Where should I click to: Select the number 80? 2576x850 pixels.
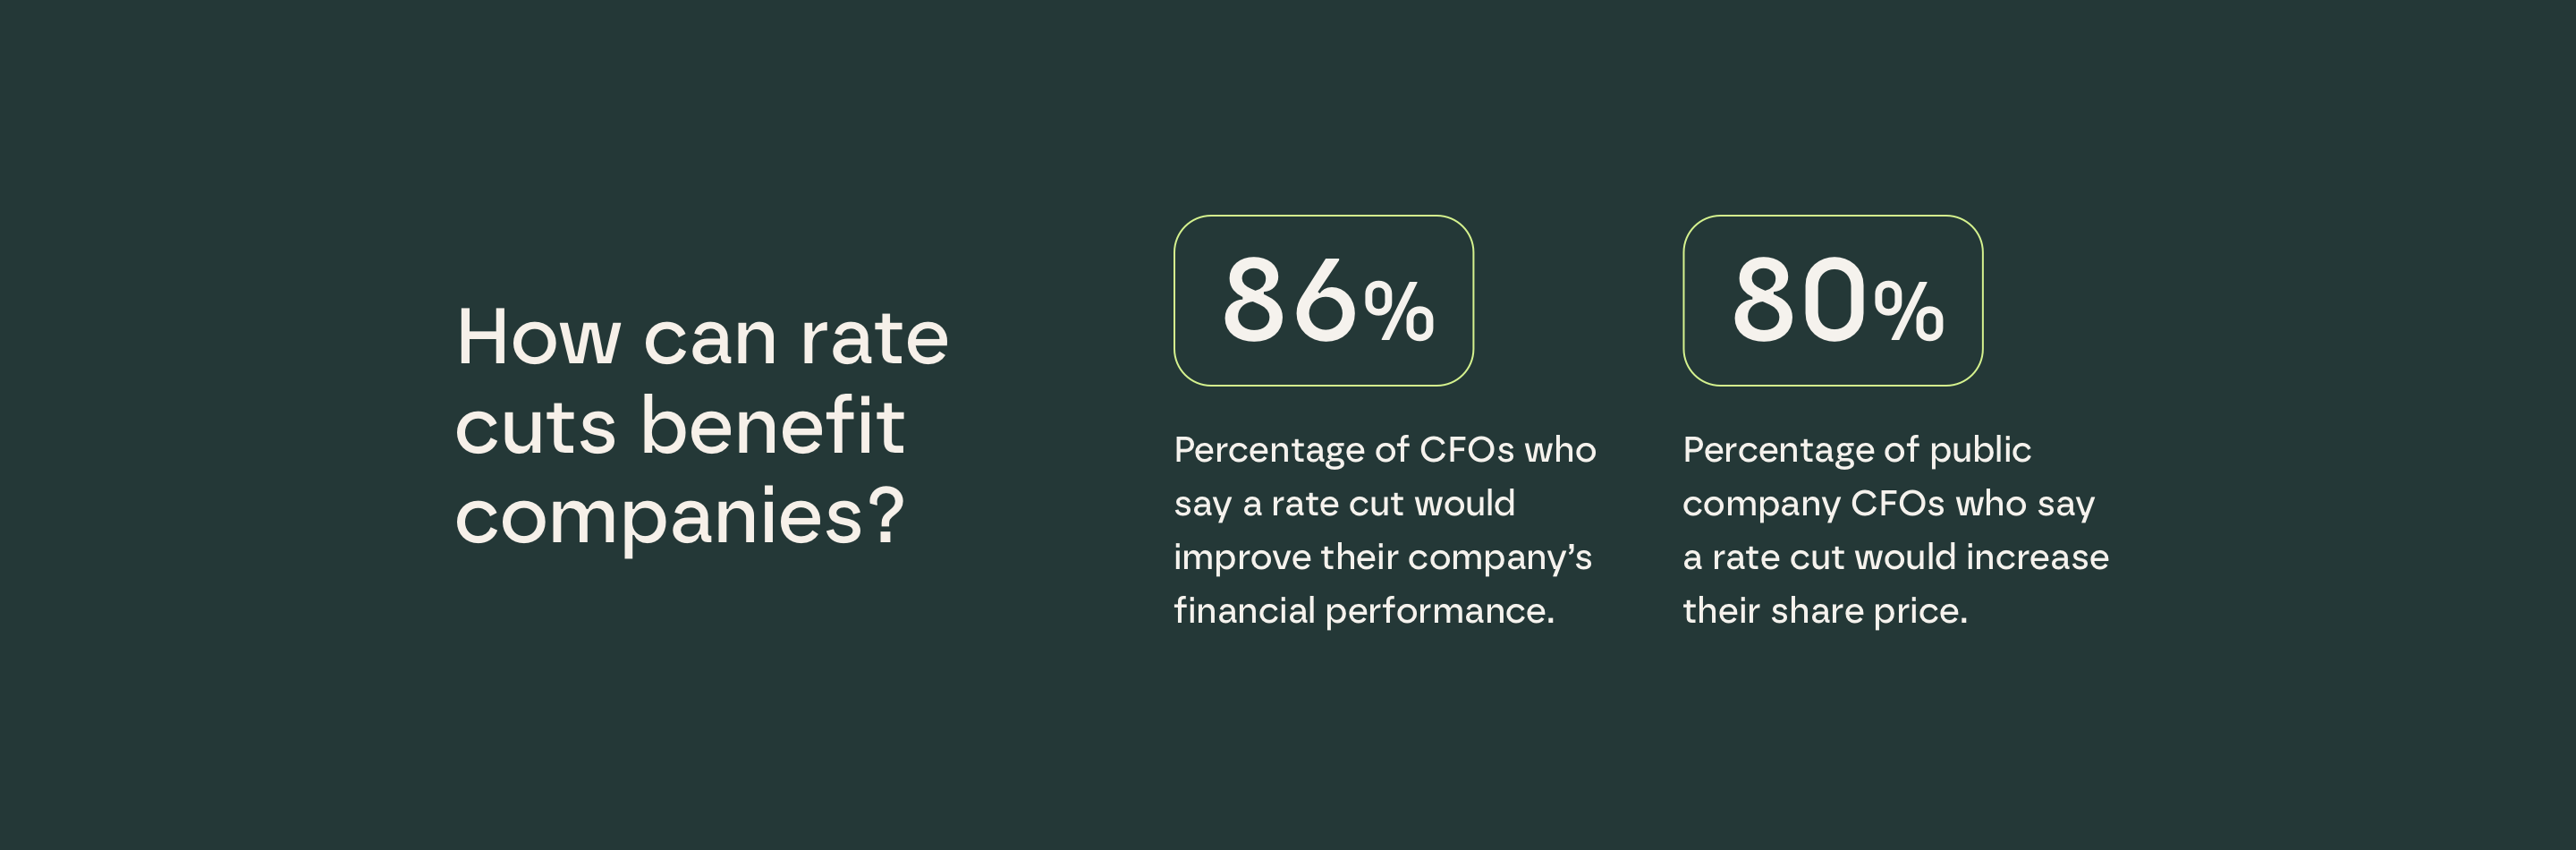click(1798, 300)
